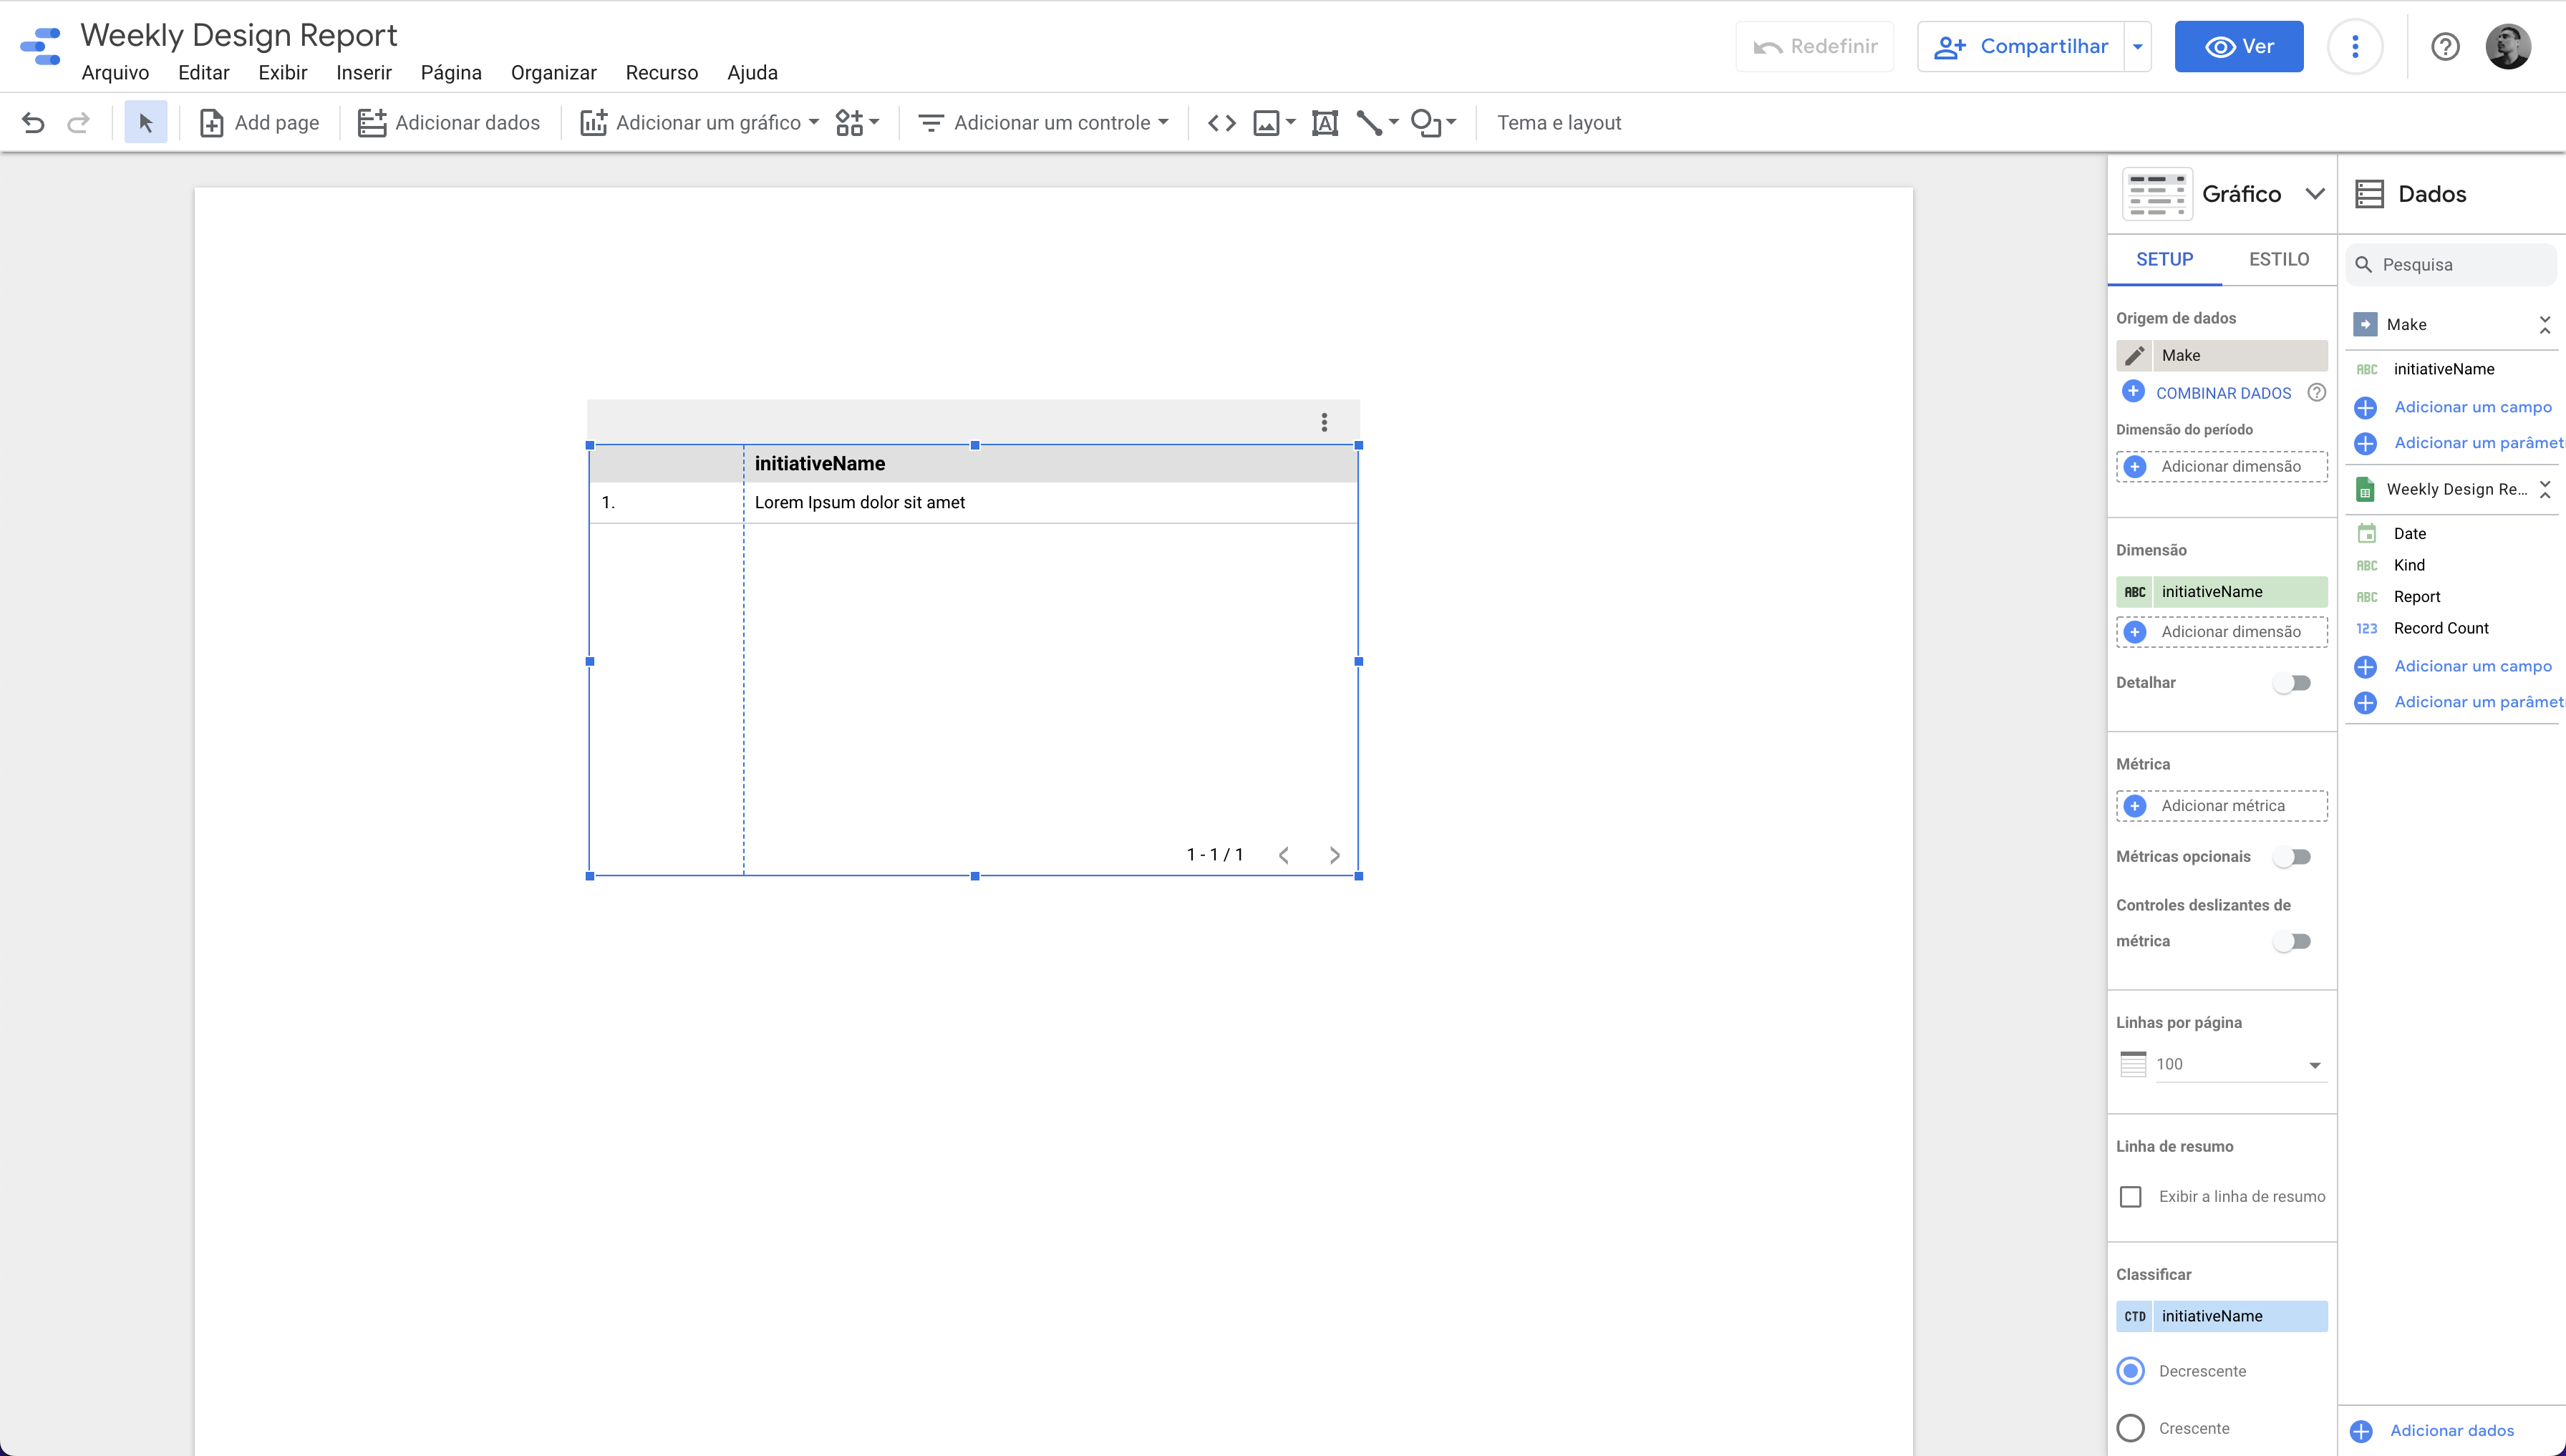Select the Crescente sort radio button
Viewport: 2566px width, 1456px height.
2131,1428
